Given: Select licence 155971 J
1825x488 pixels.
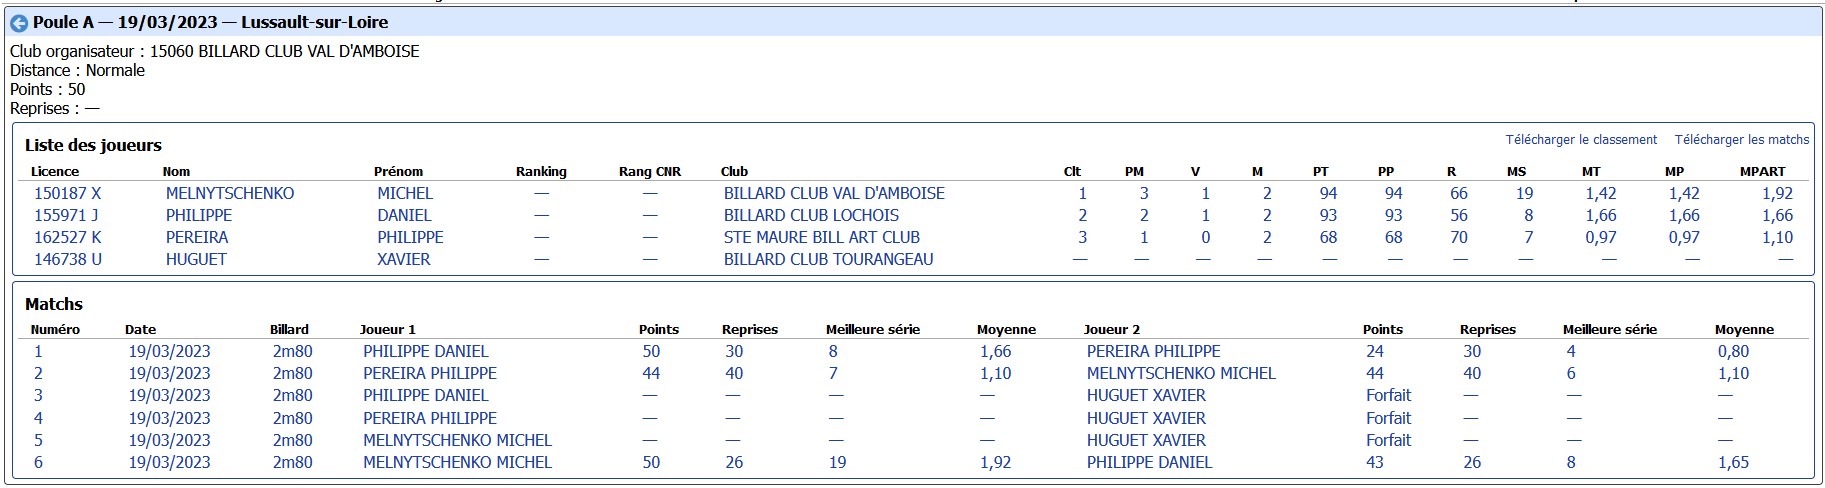Looking at the screenshot, I should tap(66, 215).
